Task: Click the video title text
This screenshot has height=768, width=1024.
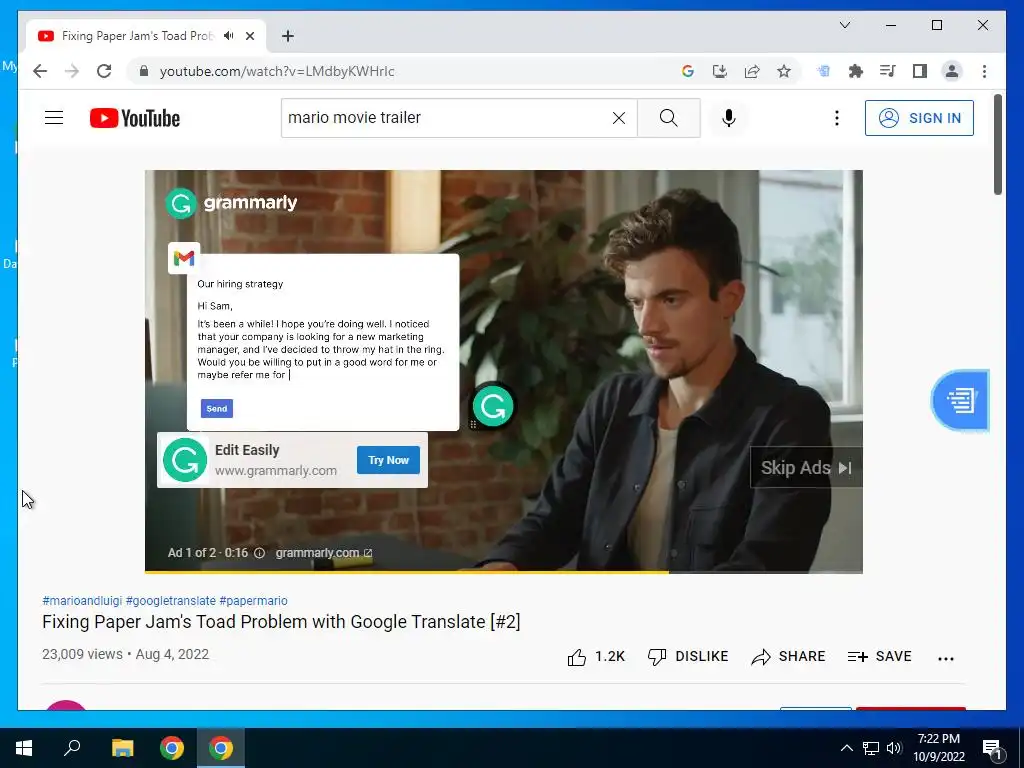Action: (x=281, y=622)
